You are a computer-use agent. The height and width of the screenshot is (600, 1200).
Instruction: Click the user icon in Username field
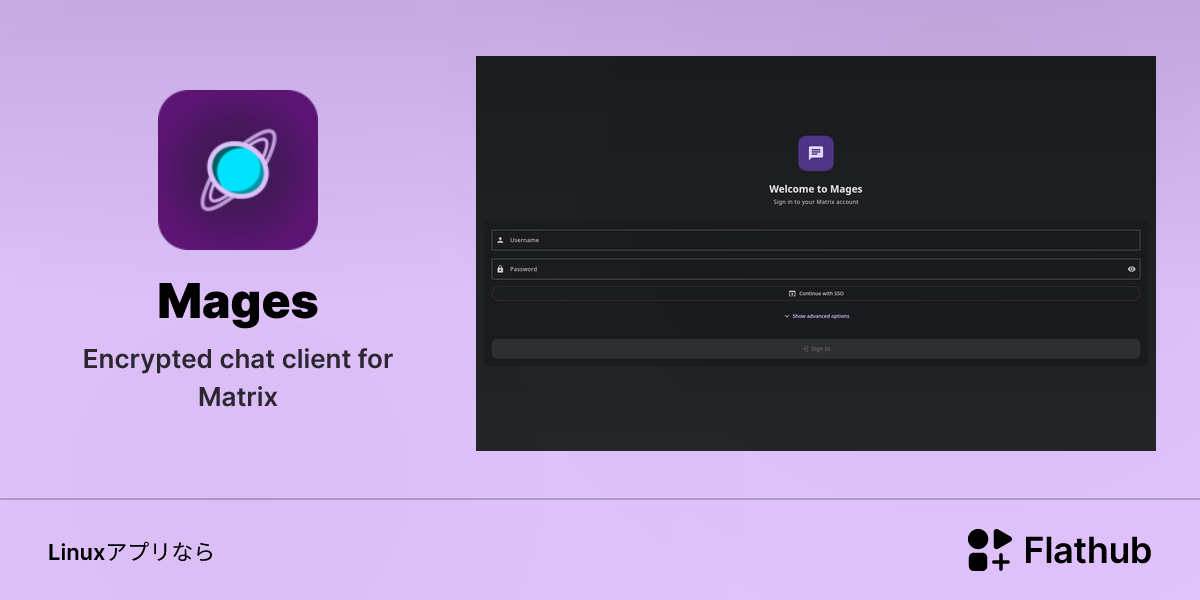coord(500,240)
